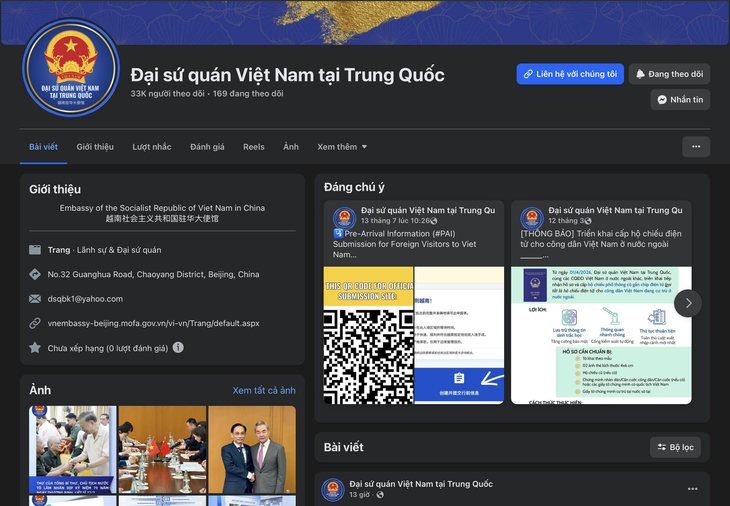Click the globe privacy icon on the 13 giờ post
Image resolution: width=730 pixels, height=506 pixels.
(x=380, y=494)
